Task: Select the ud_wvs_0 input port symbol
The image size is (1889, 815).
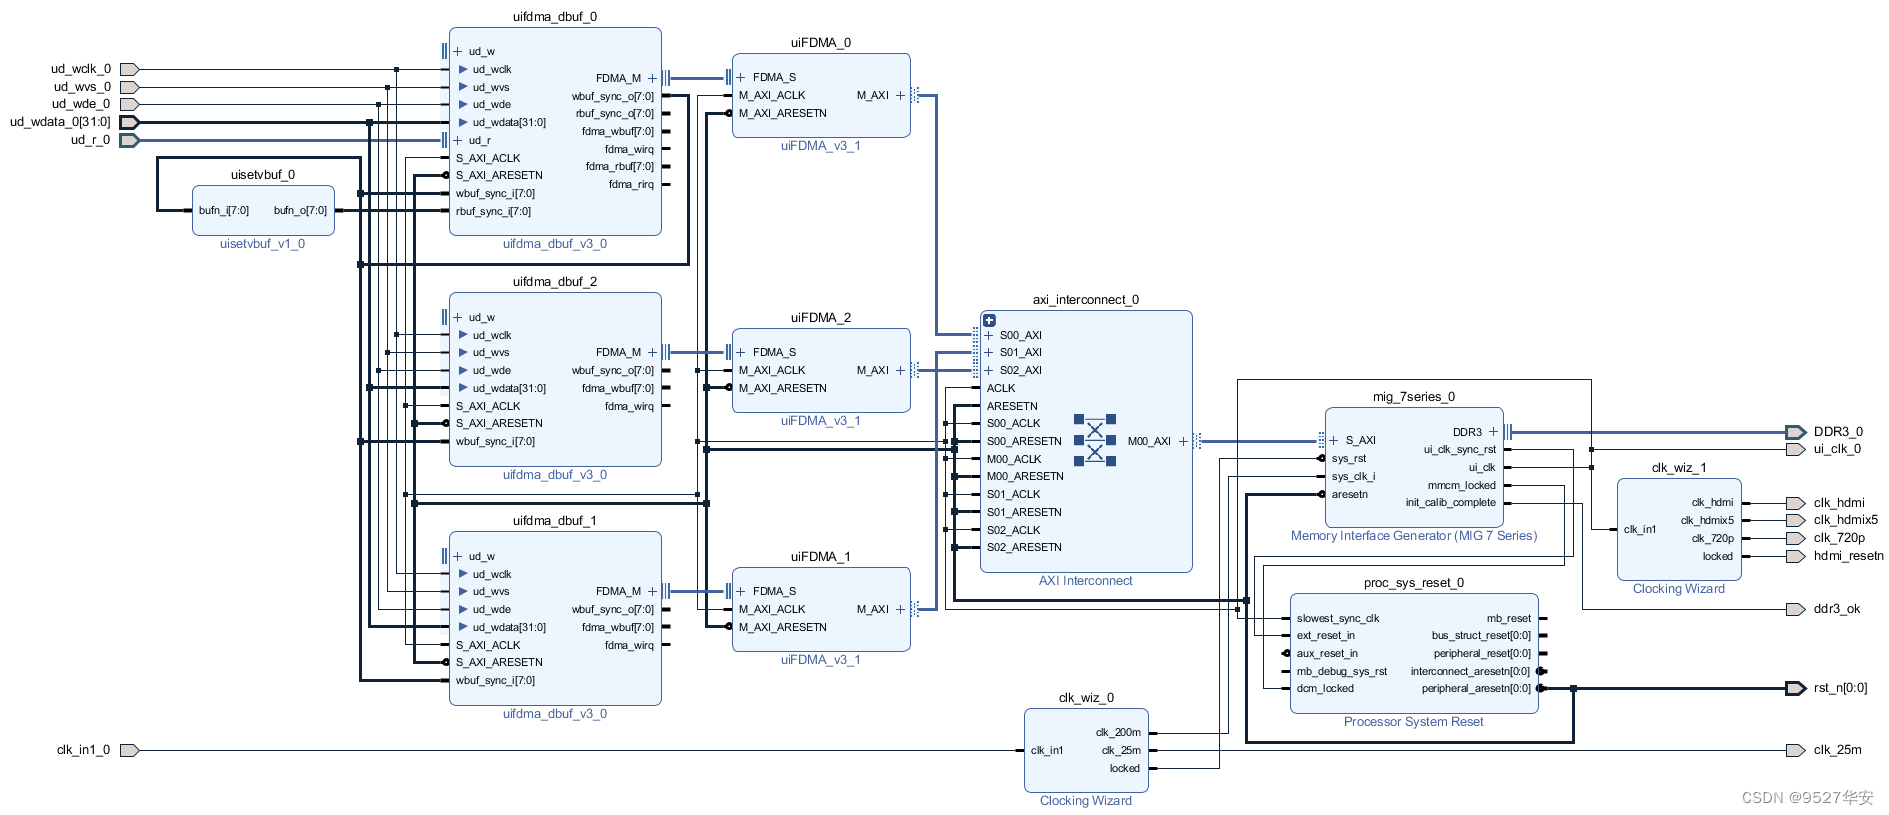Action: click(129, 87)
